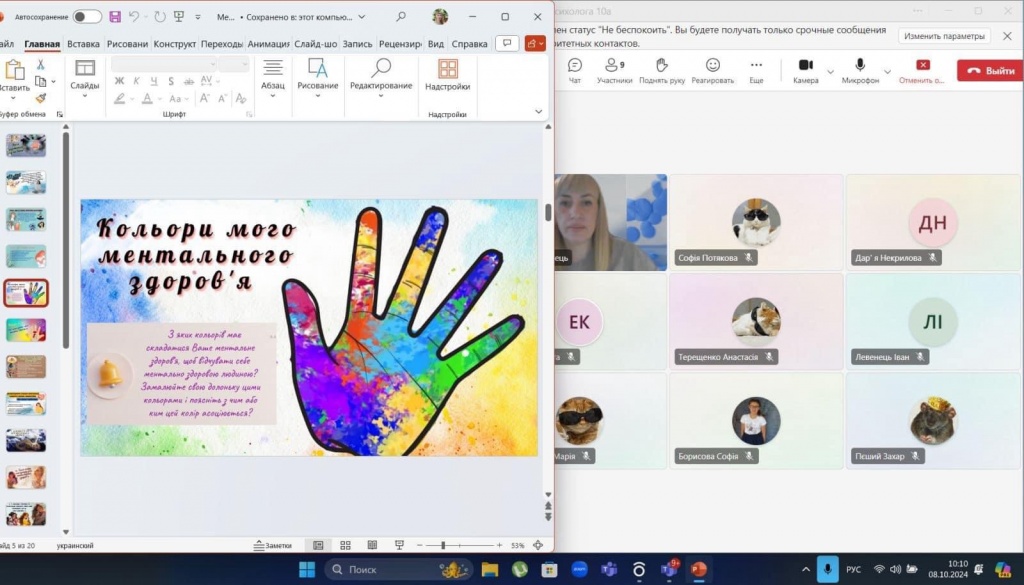Toggle the camera on or off

pos(805,70)
